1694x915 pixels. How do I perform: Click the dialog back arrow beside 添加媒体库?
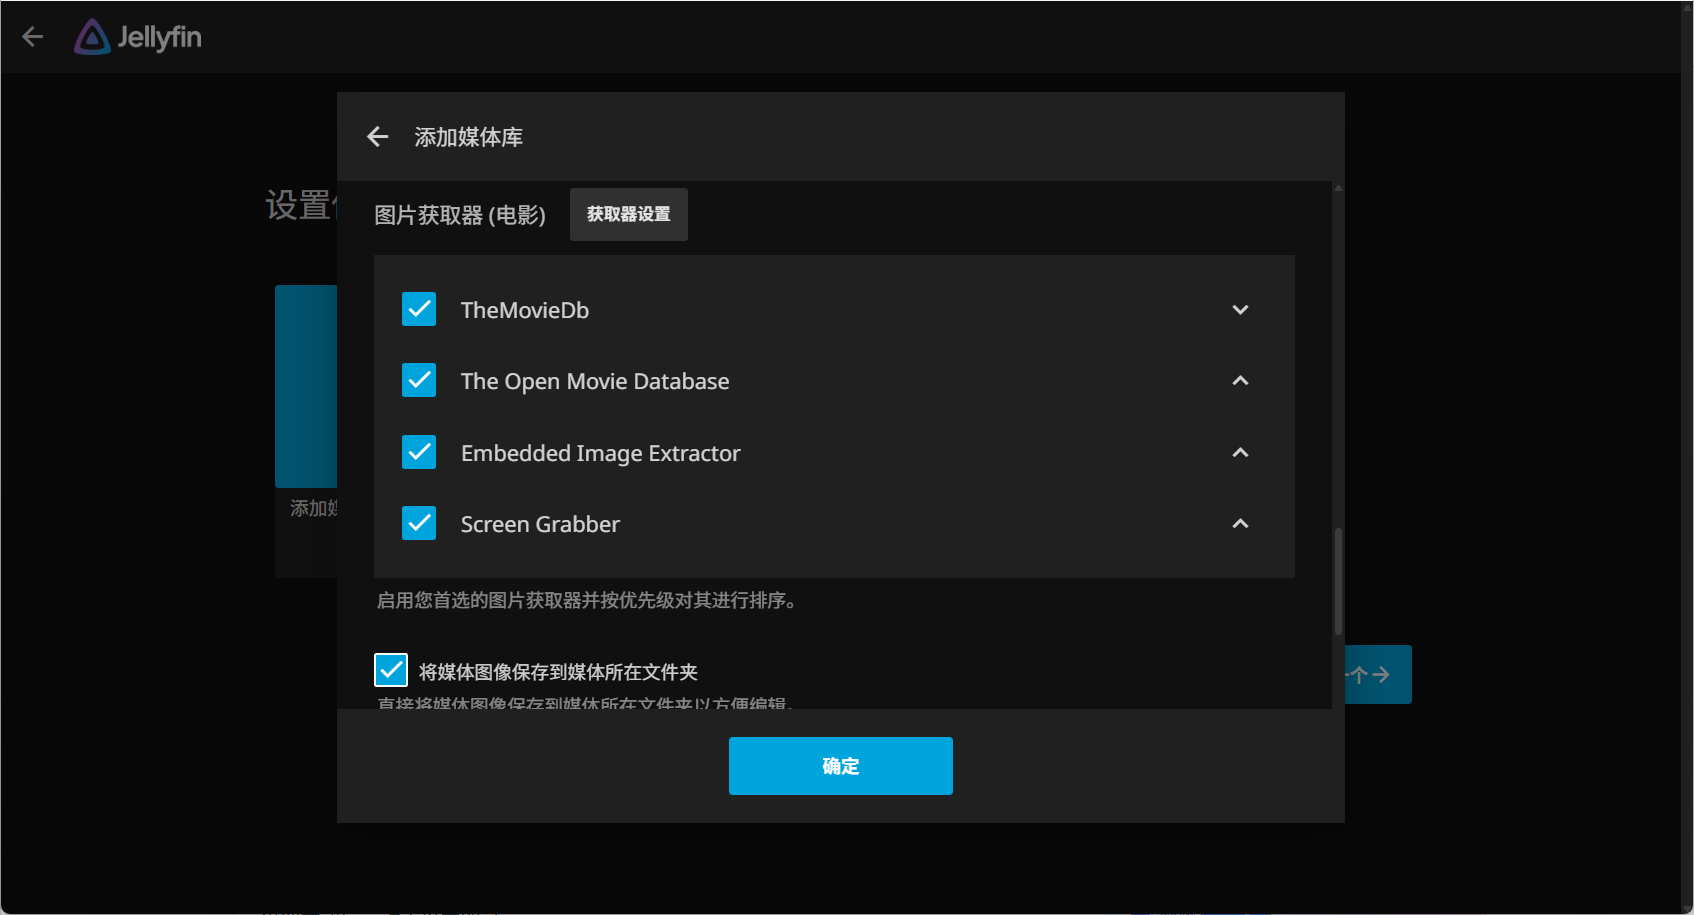[x=377, y=137]
